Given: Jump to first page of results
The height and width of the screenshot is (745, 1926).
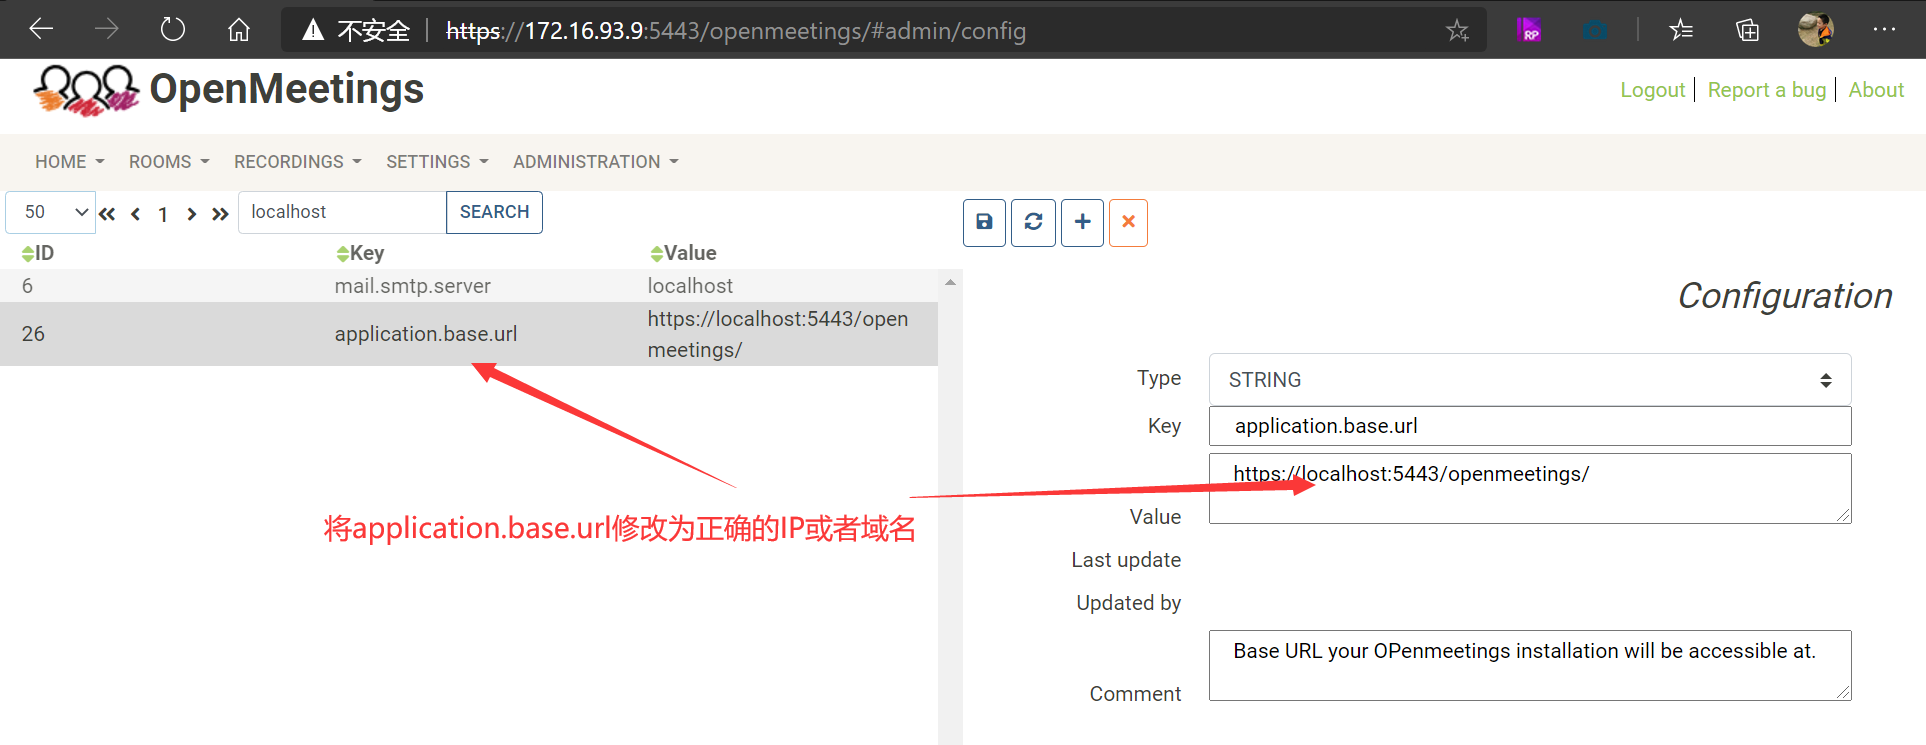Looking at the screenshot, I should pyautogui.click(x=107, y=213).
